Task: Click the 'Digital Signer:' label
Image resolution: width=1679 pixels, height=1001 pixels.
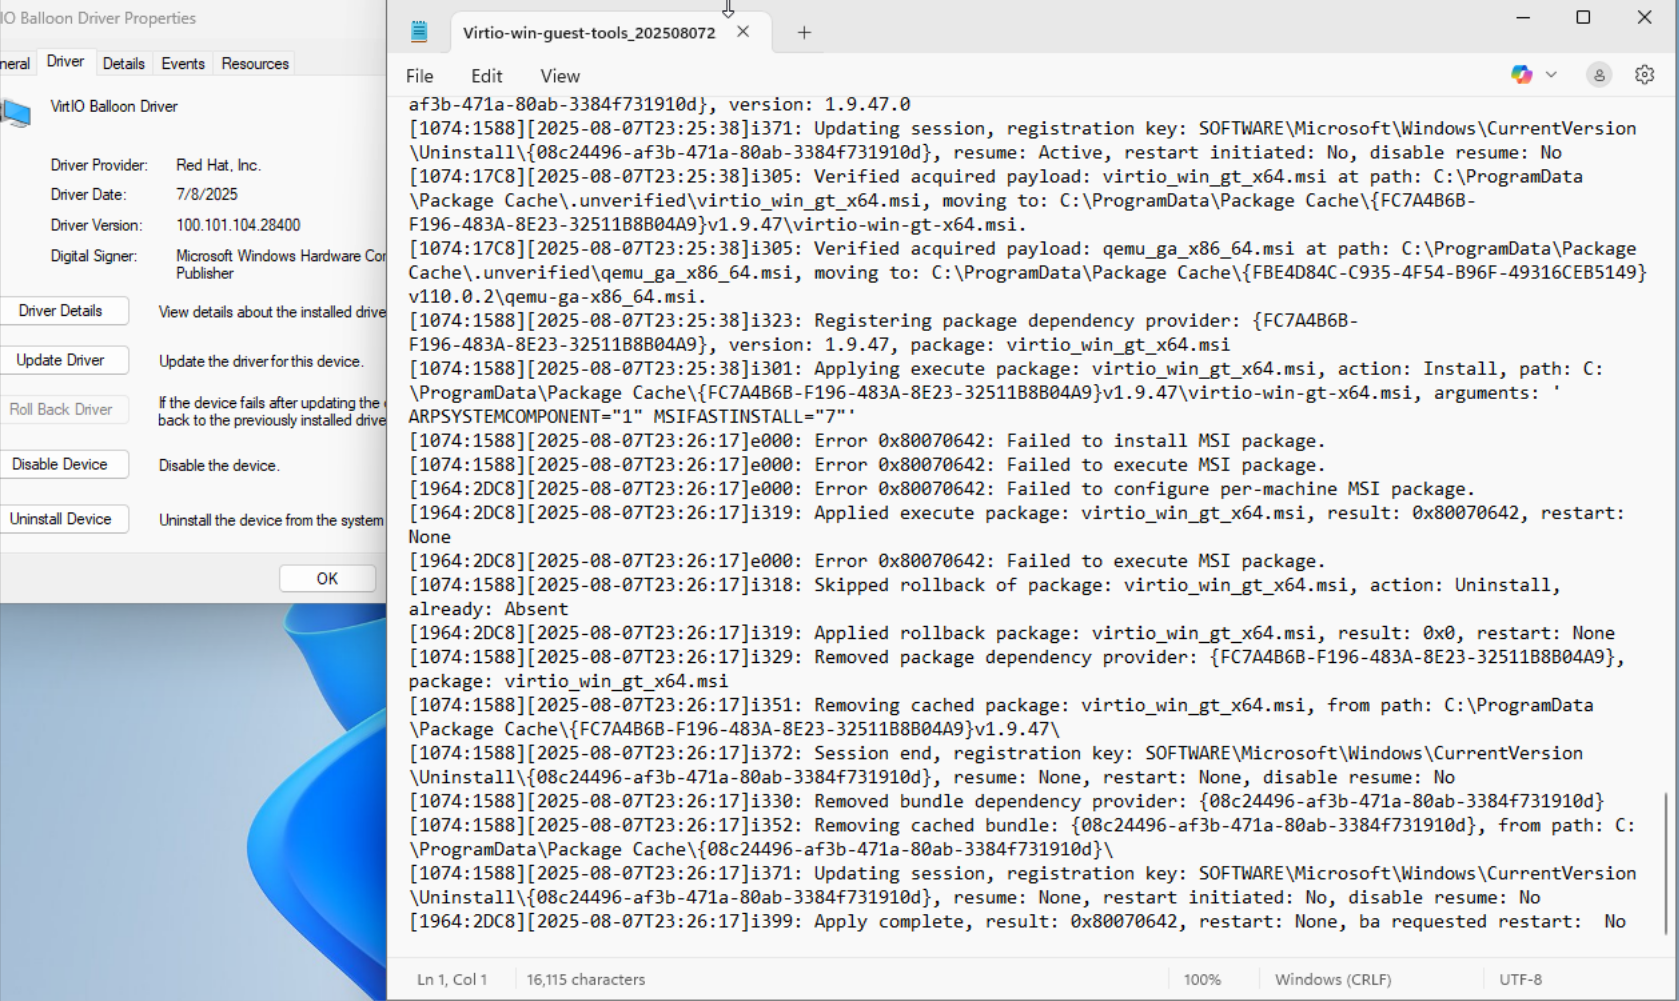Action: (94, 256)
